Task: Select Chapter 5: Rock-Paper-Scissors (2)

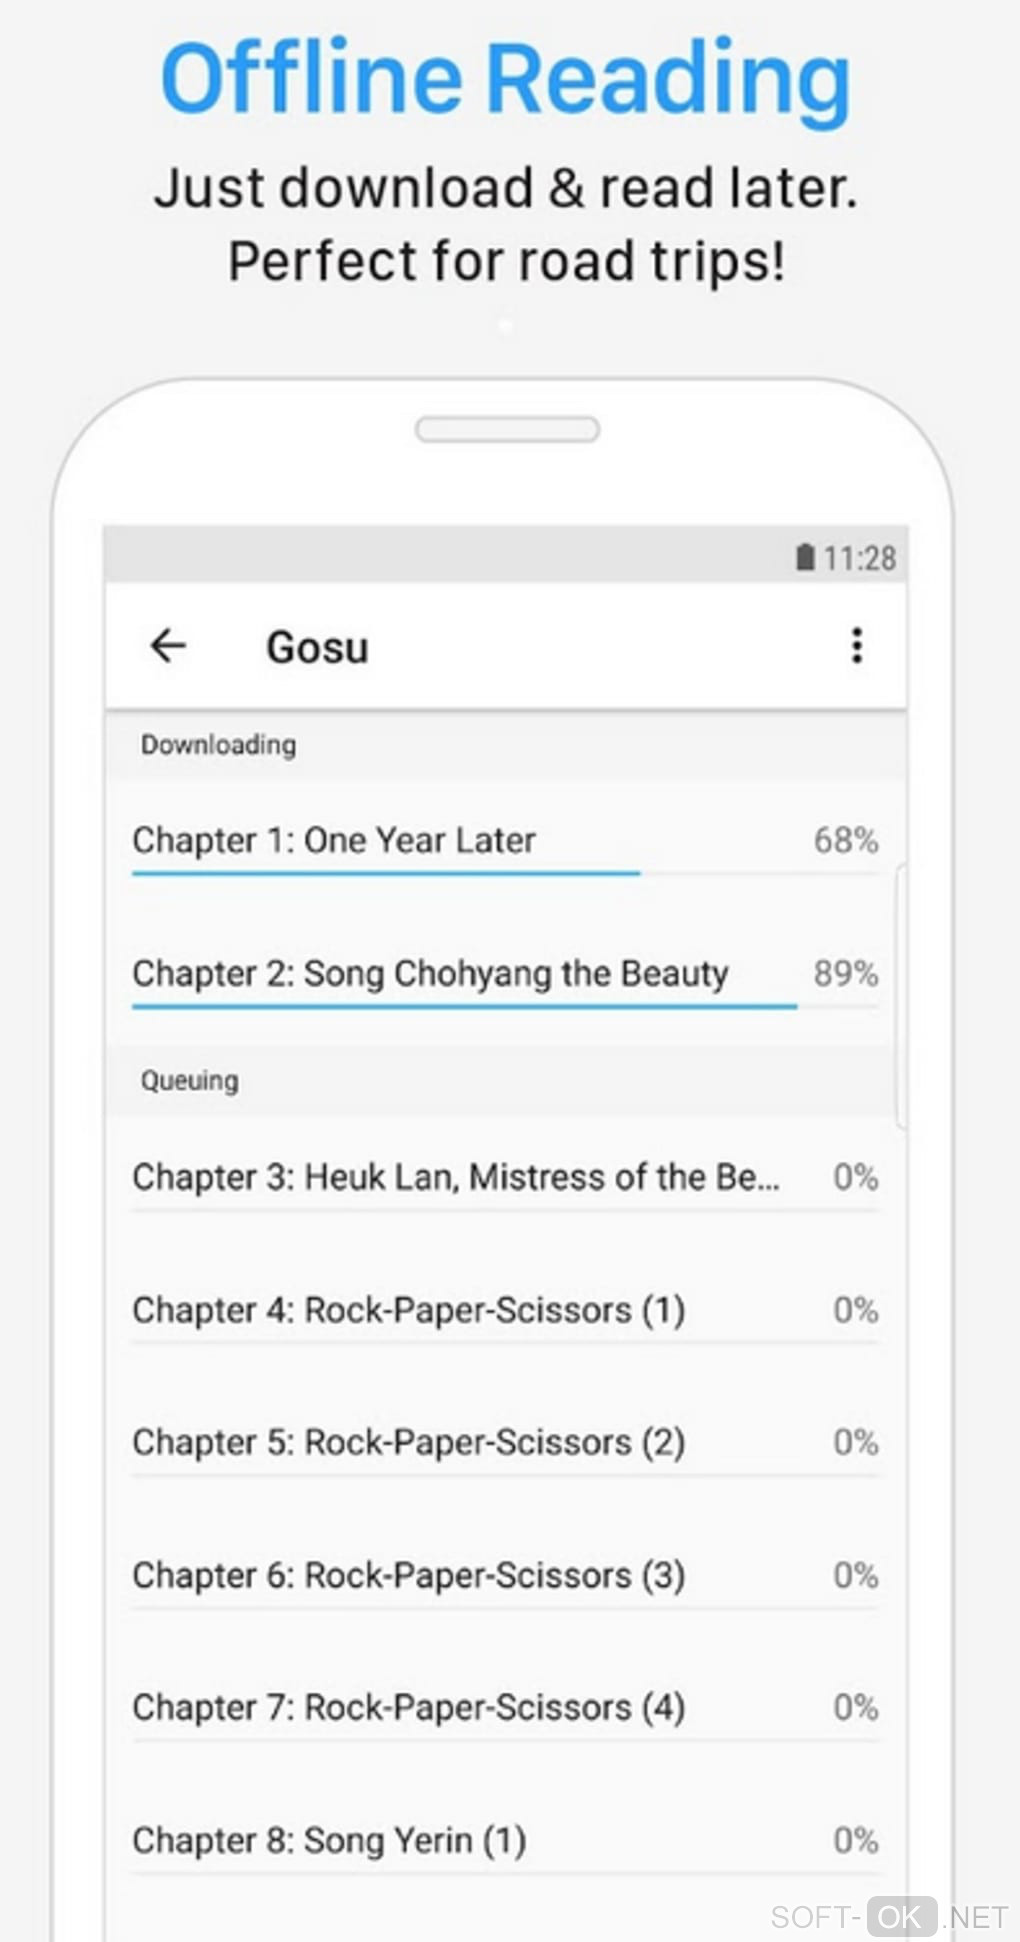Action: [x=409, y=1442]
